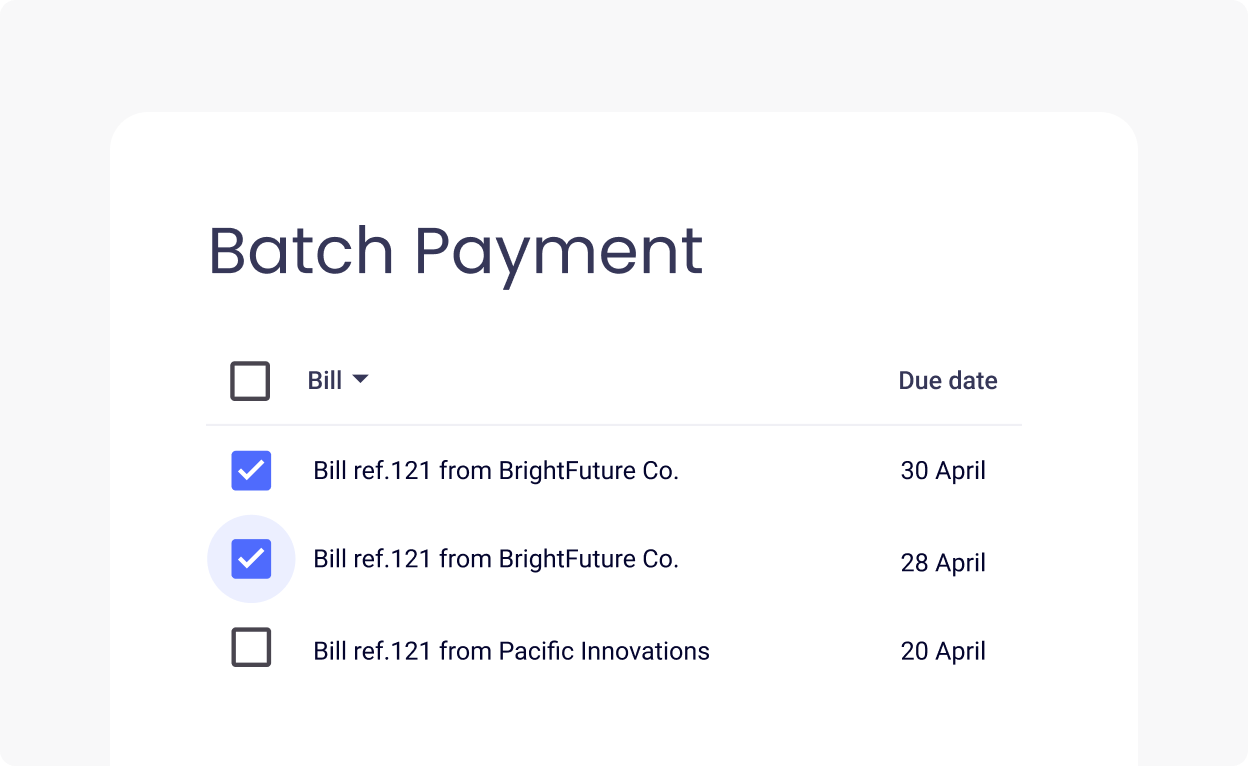
Task: Click the checkmark icon in the first checkbox
Action: [x=250, y=470]
